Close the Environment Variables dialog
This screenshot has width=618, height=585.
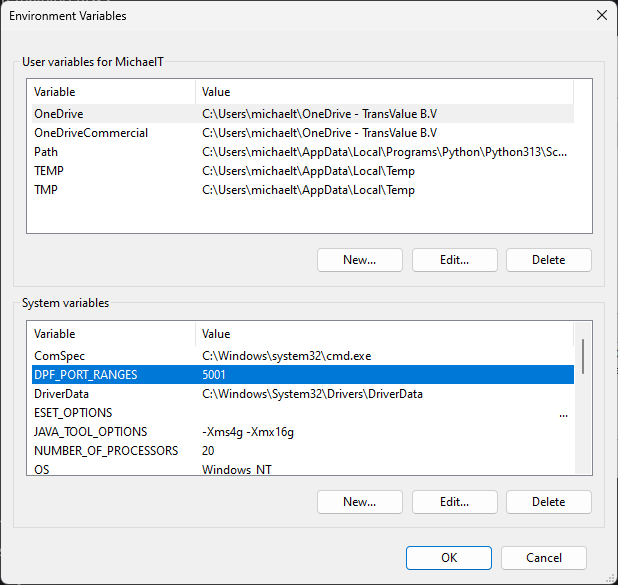(601, 16)
